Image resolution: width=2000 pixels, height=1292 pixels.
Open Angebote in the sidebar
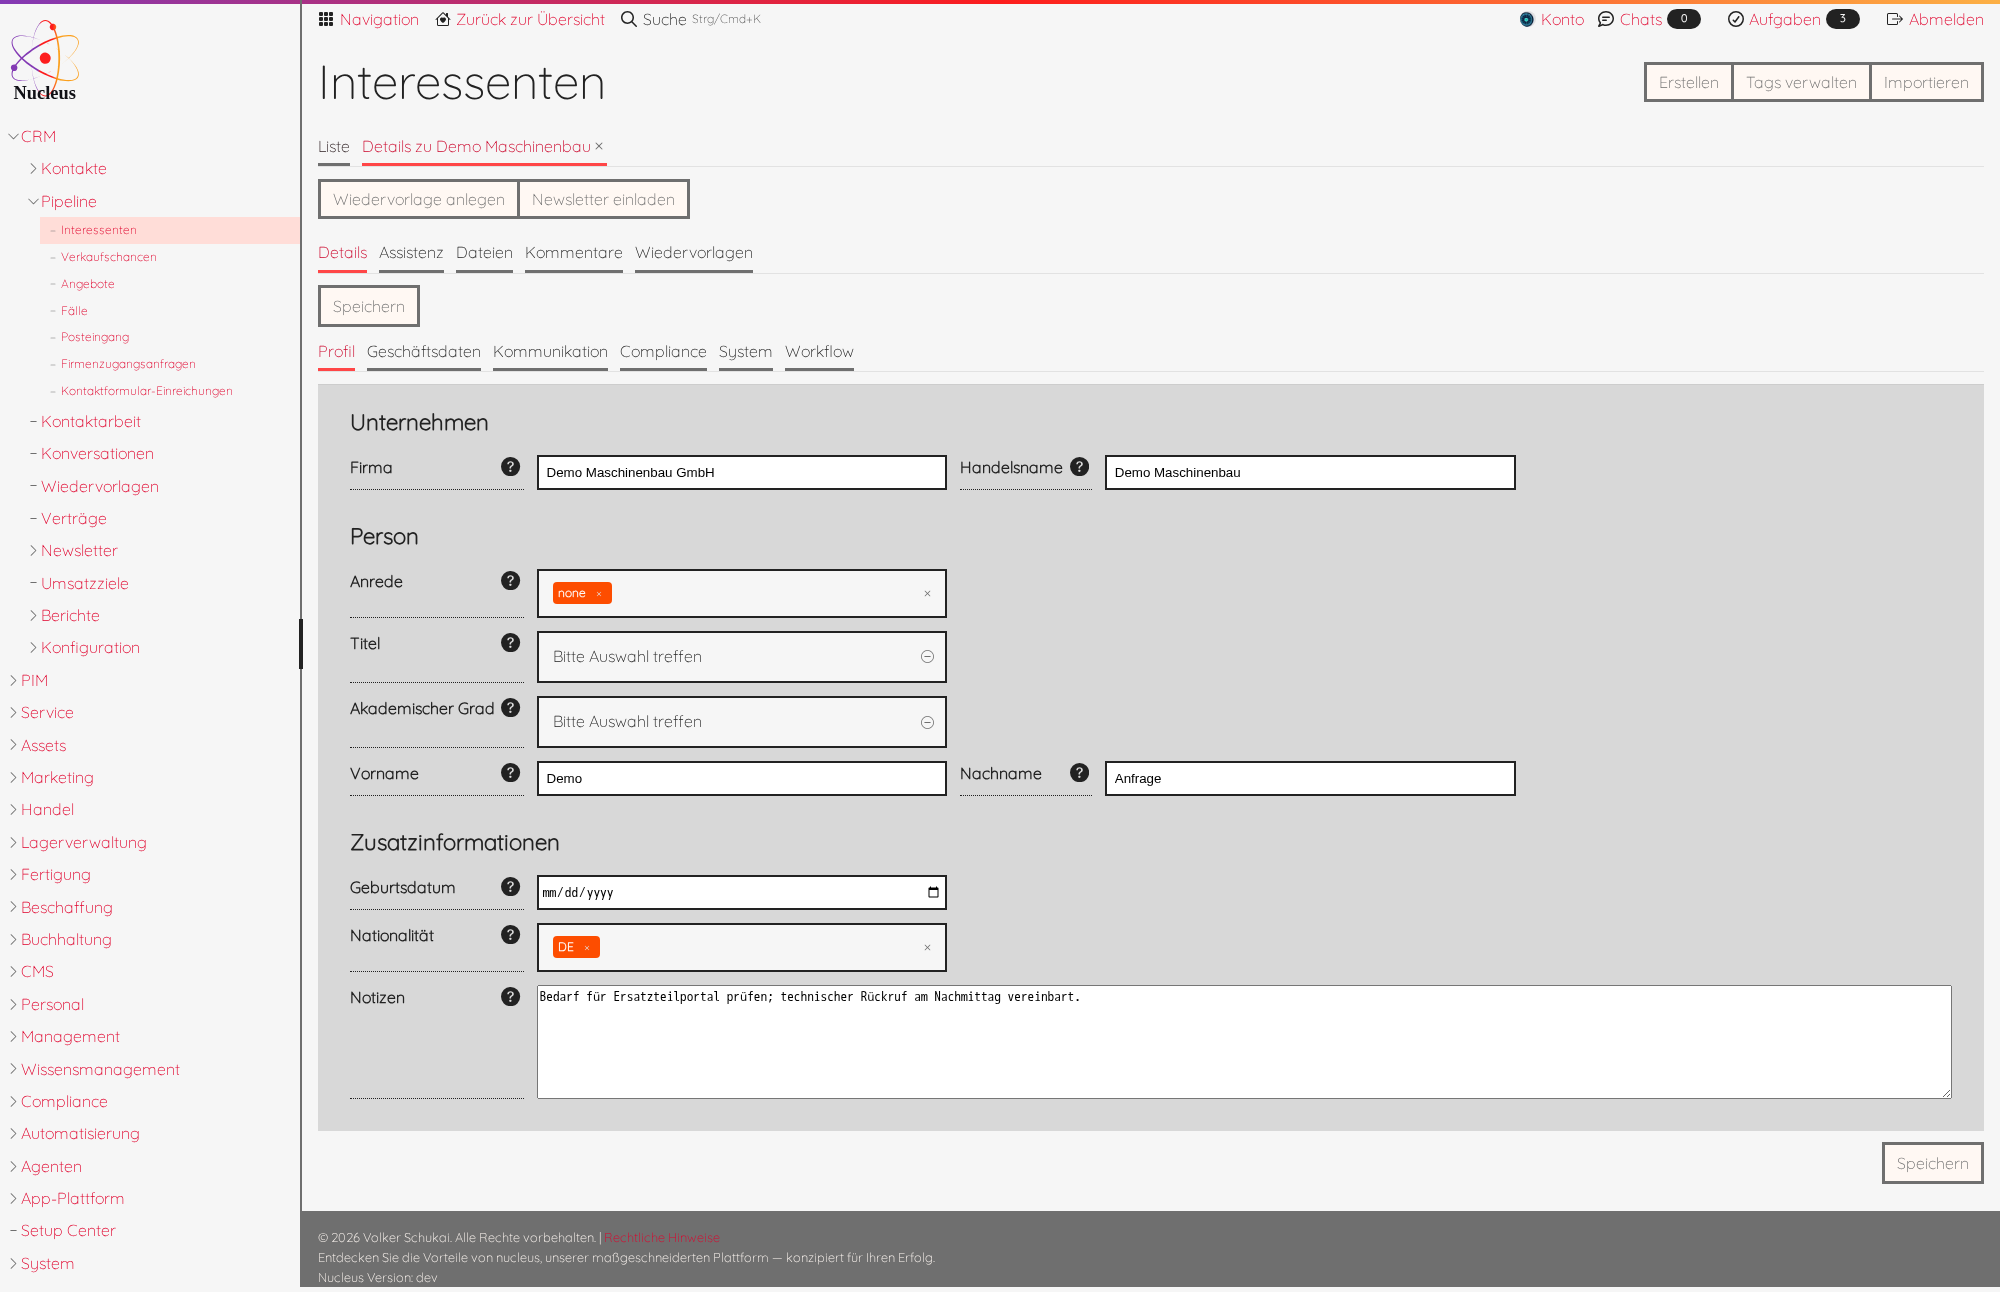[x=88, y=284]
